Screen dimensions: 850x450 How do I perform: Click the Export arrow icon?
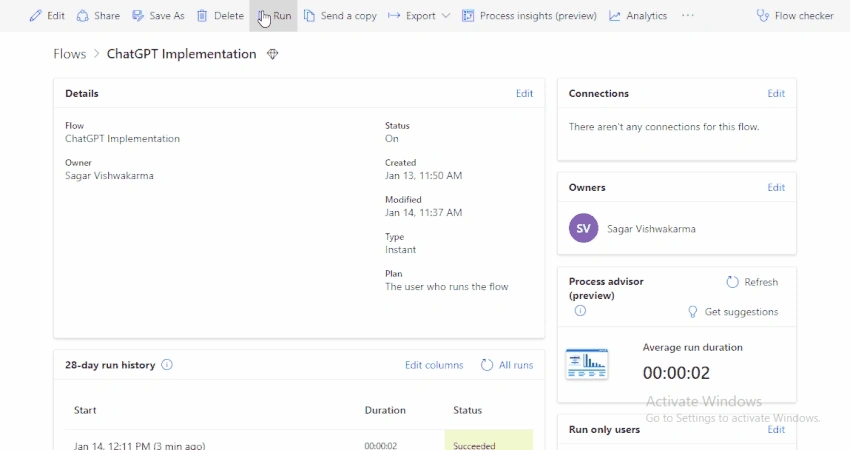(x=394, y=16)
